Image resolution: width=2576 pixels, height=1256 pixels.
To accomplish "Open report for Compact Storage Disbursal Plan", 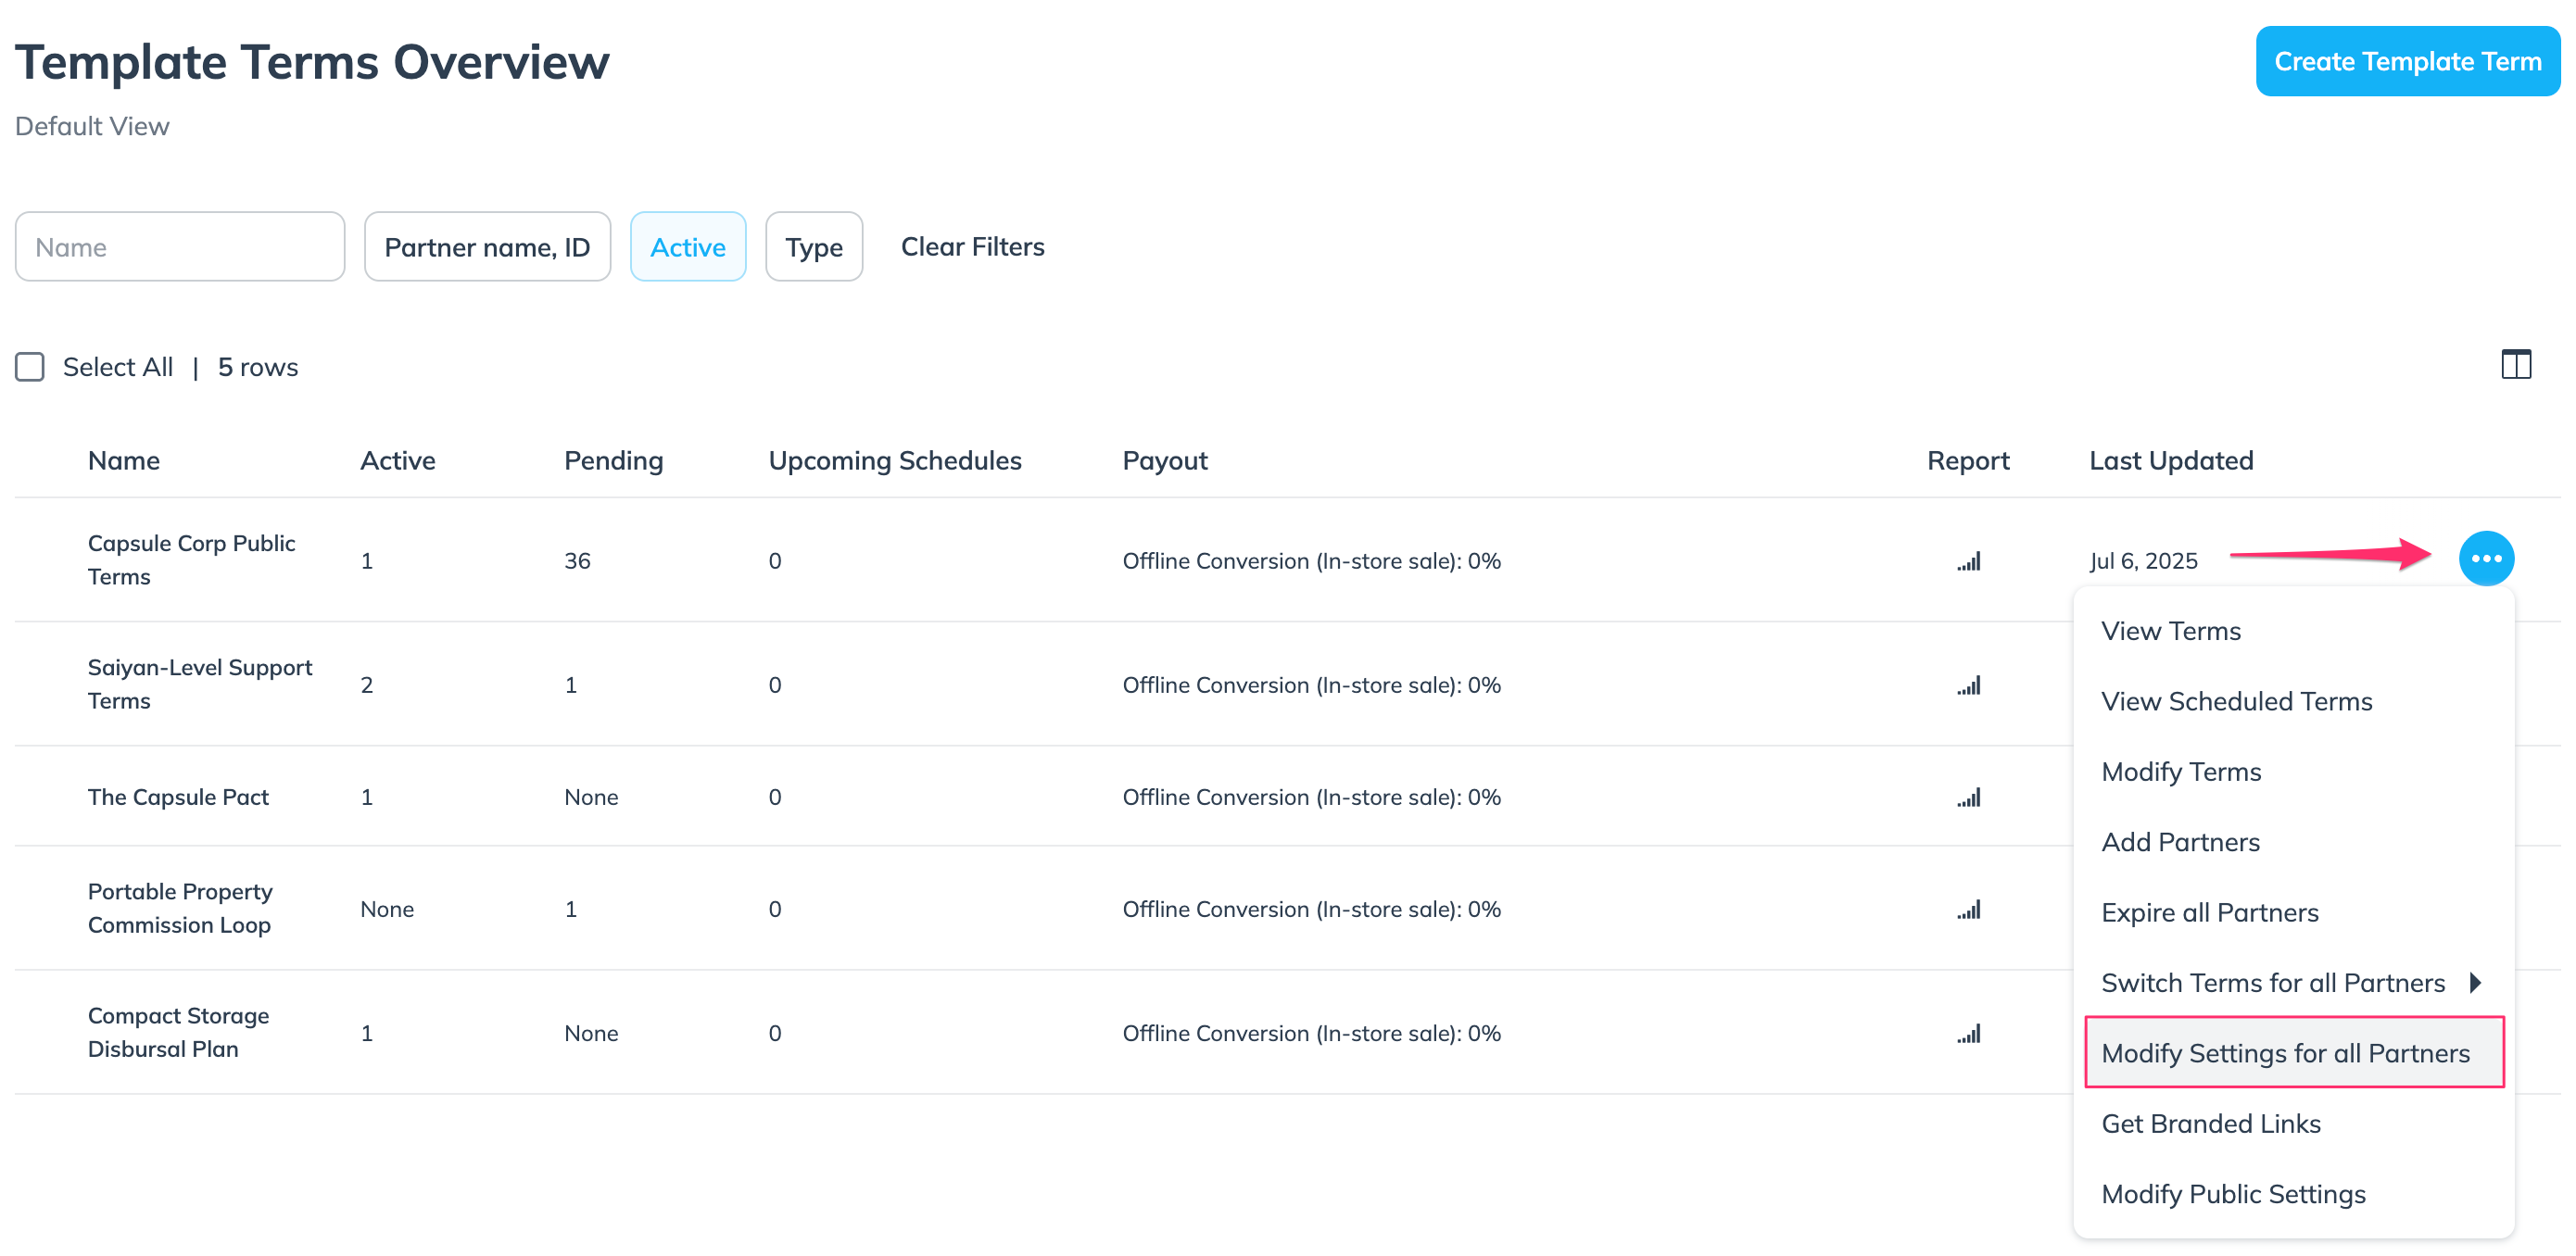I will (1968, 1033).
